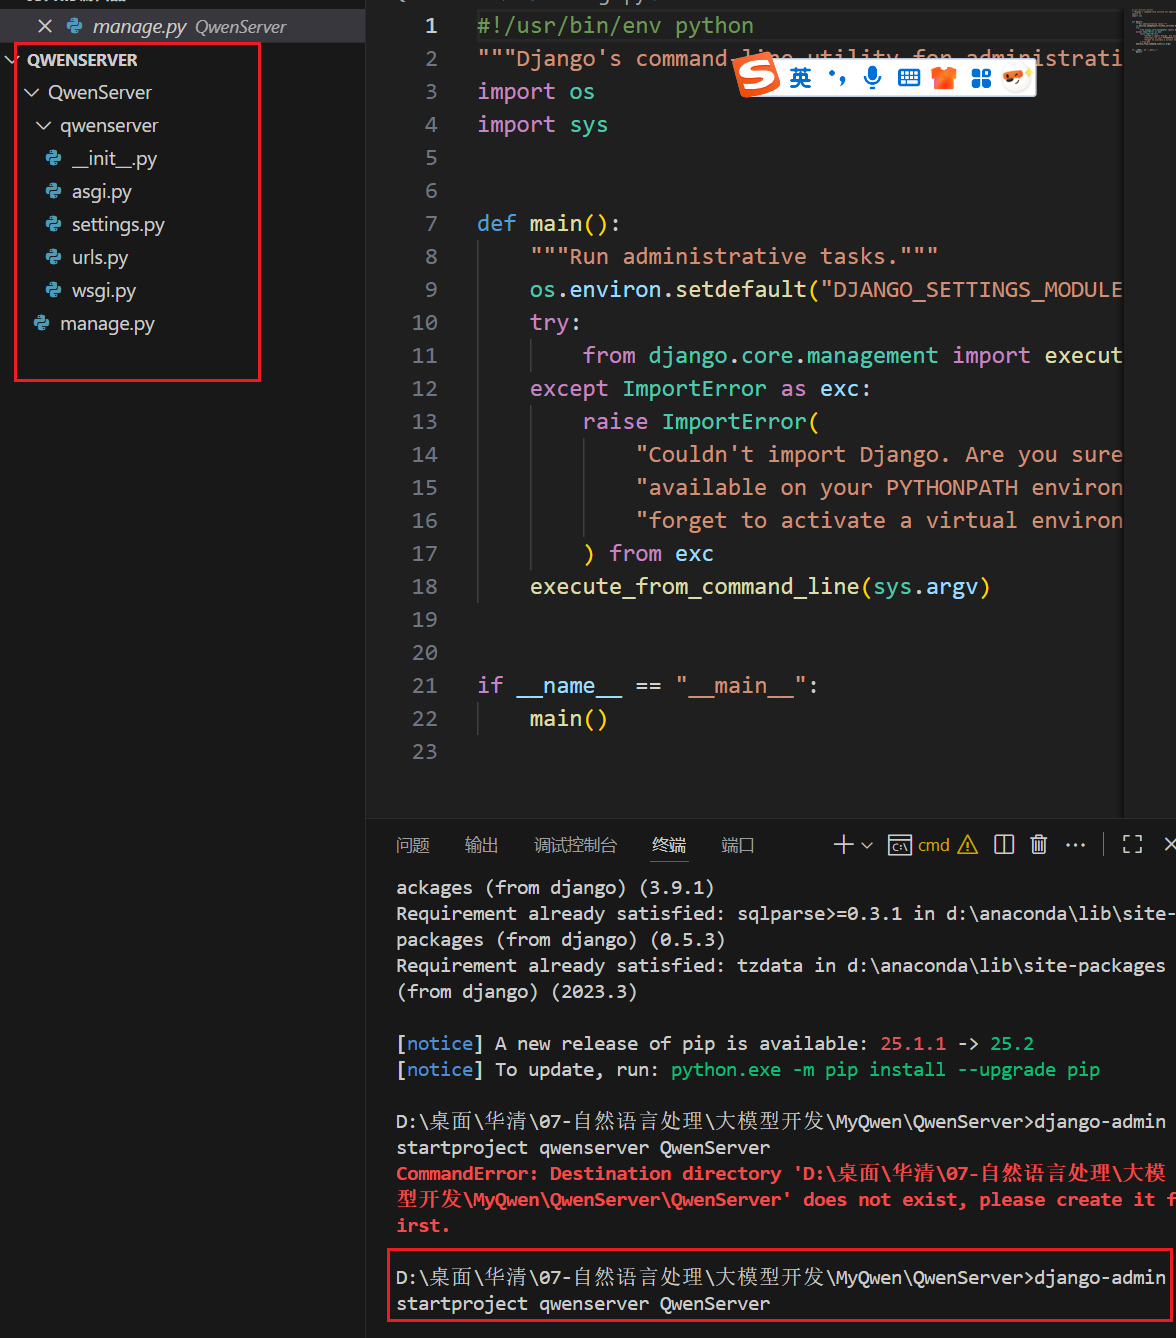Switch to the 问题 panel tab
Viewport: 1176px width, 1338px height.
[412, 845]
